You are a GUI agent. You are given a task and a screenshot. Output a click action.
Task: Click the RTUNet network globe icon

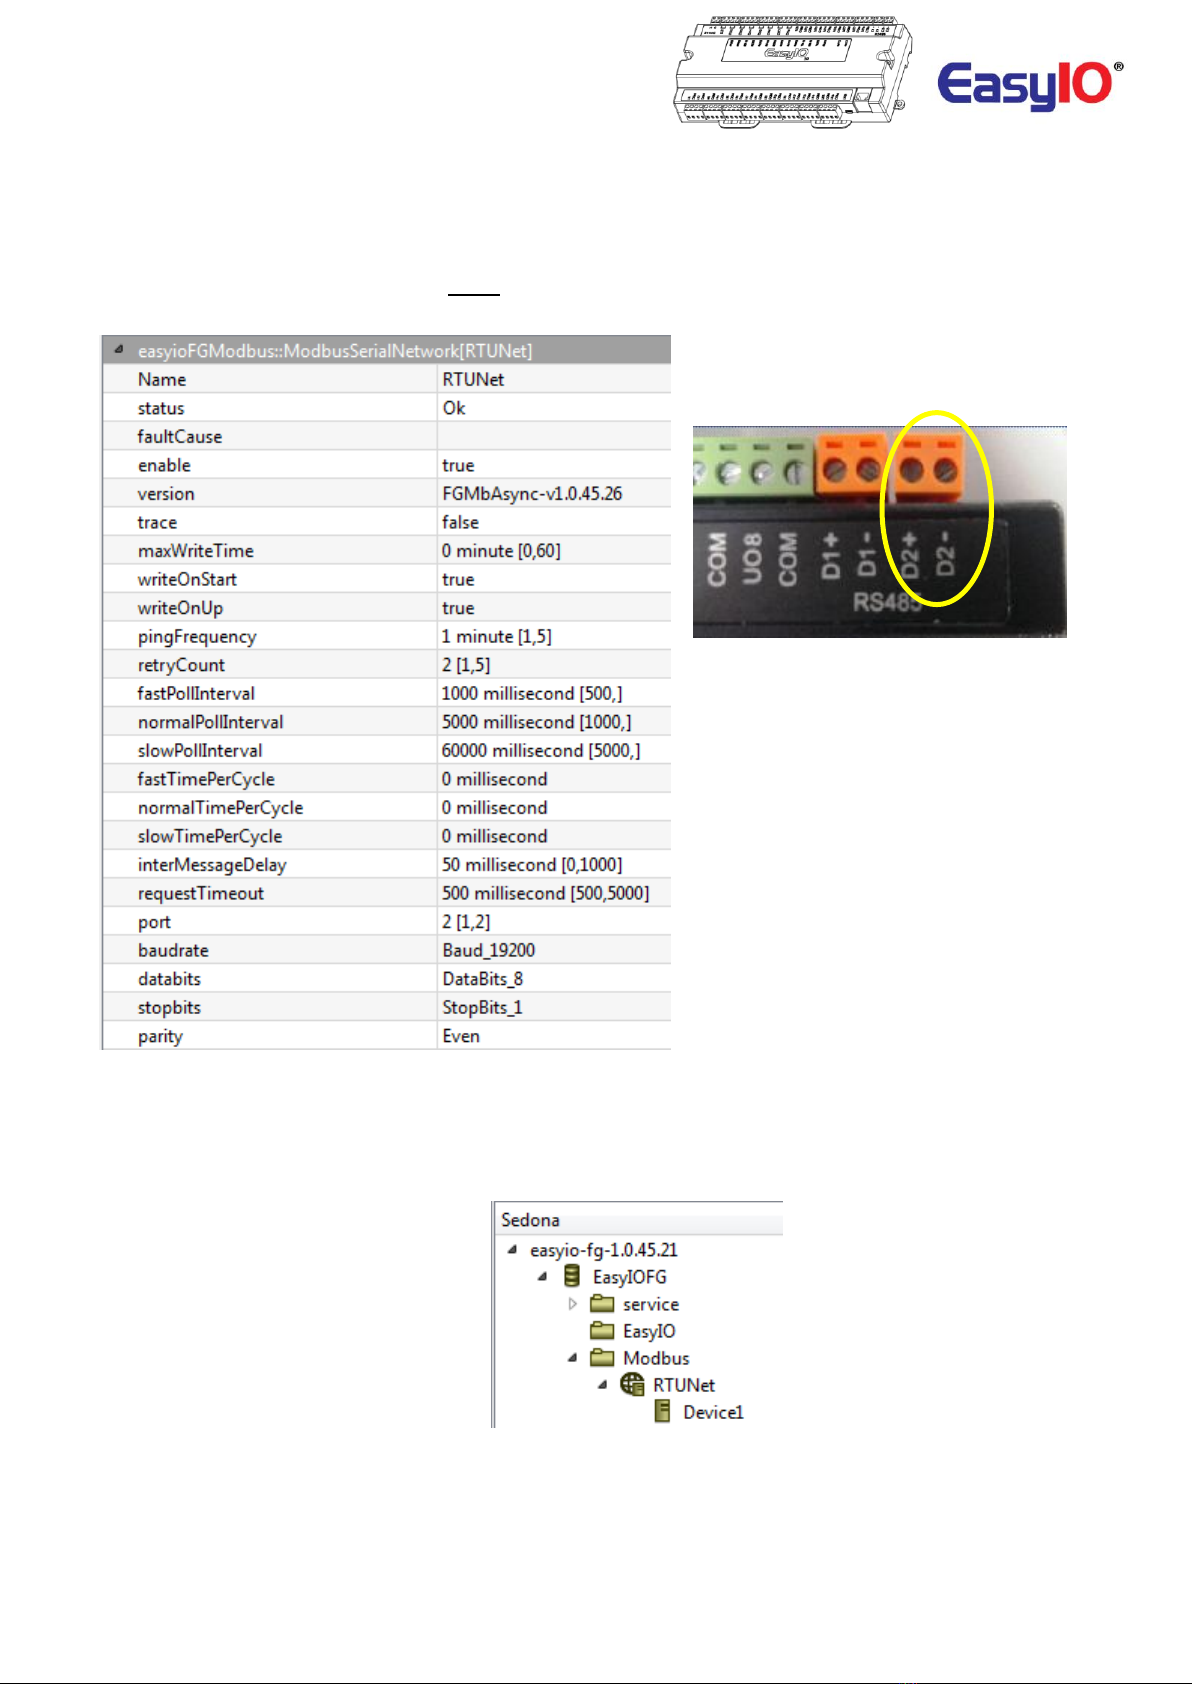632,1384
